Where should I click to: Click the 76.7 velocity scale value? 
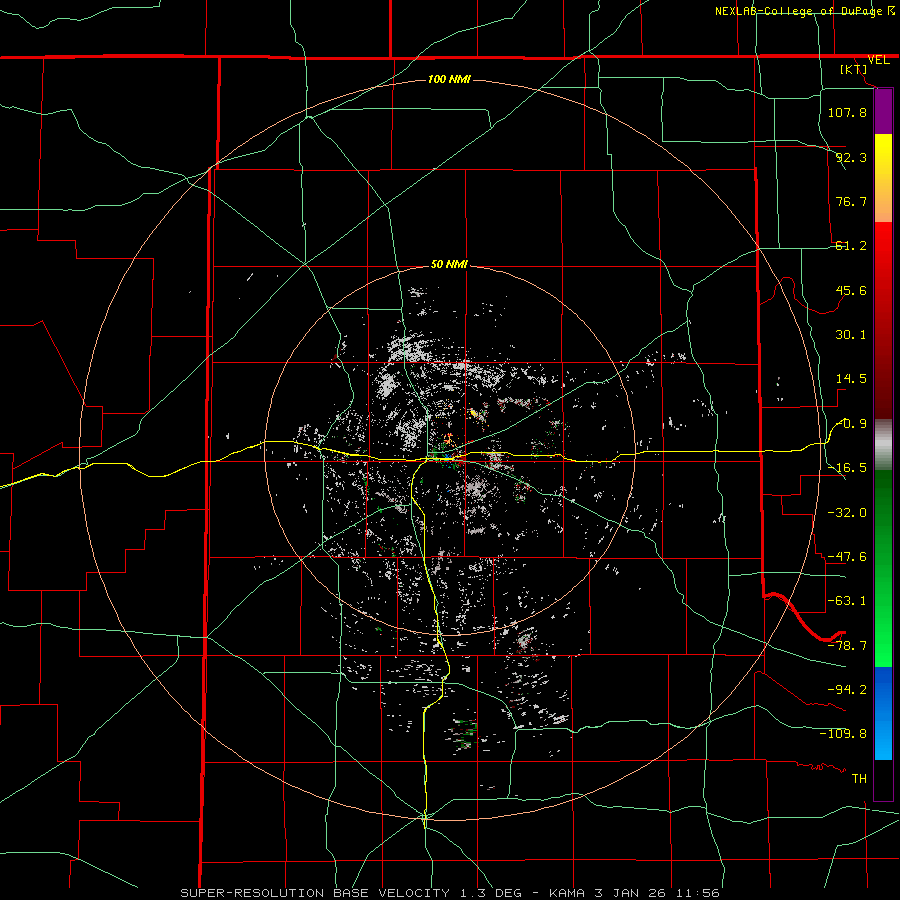[x=851, y=201]
